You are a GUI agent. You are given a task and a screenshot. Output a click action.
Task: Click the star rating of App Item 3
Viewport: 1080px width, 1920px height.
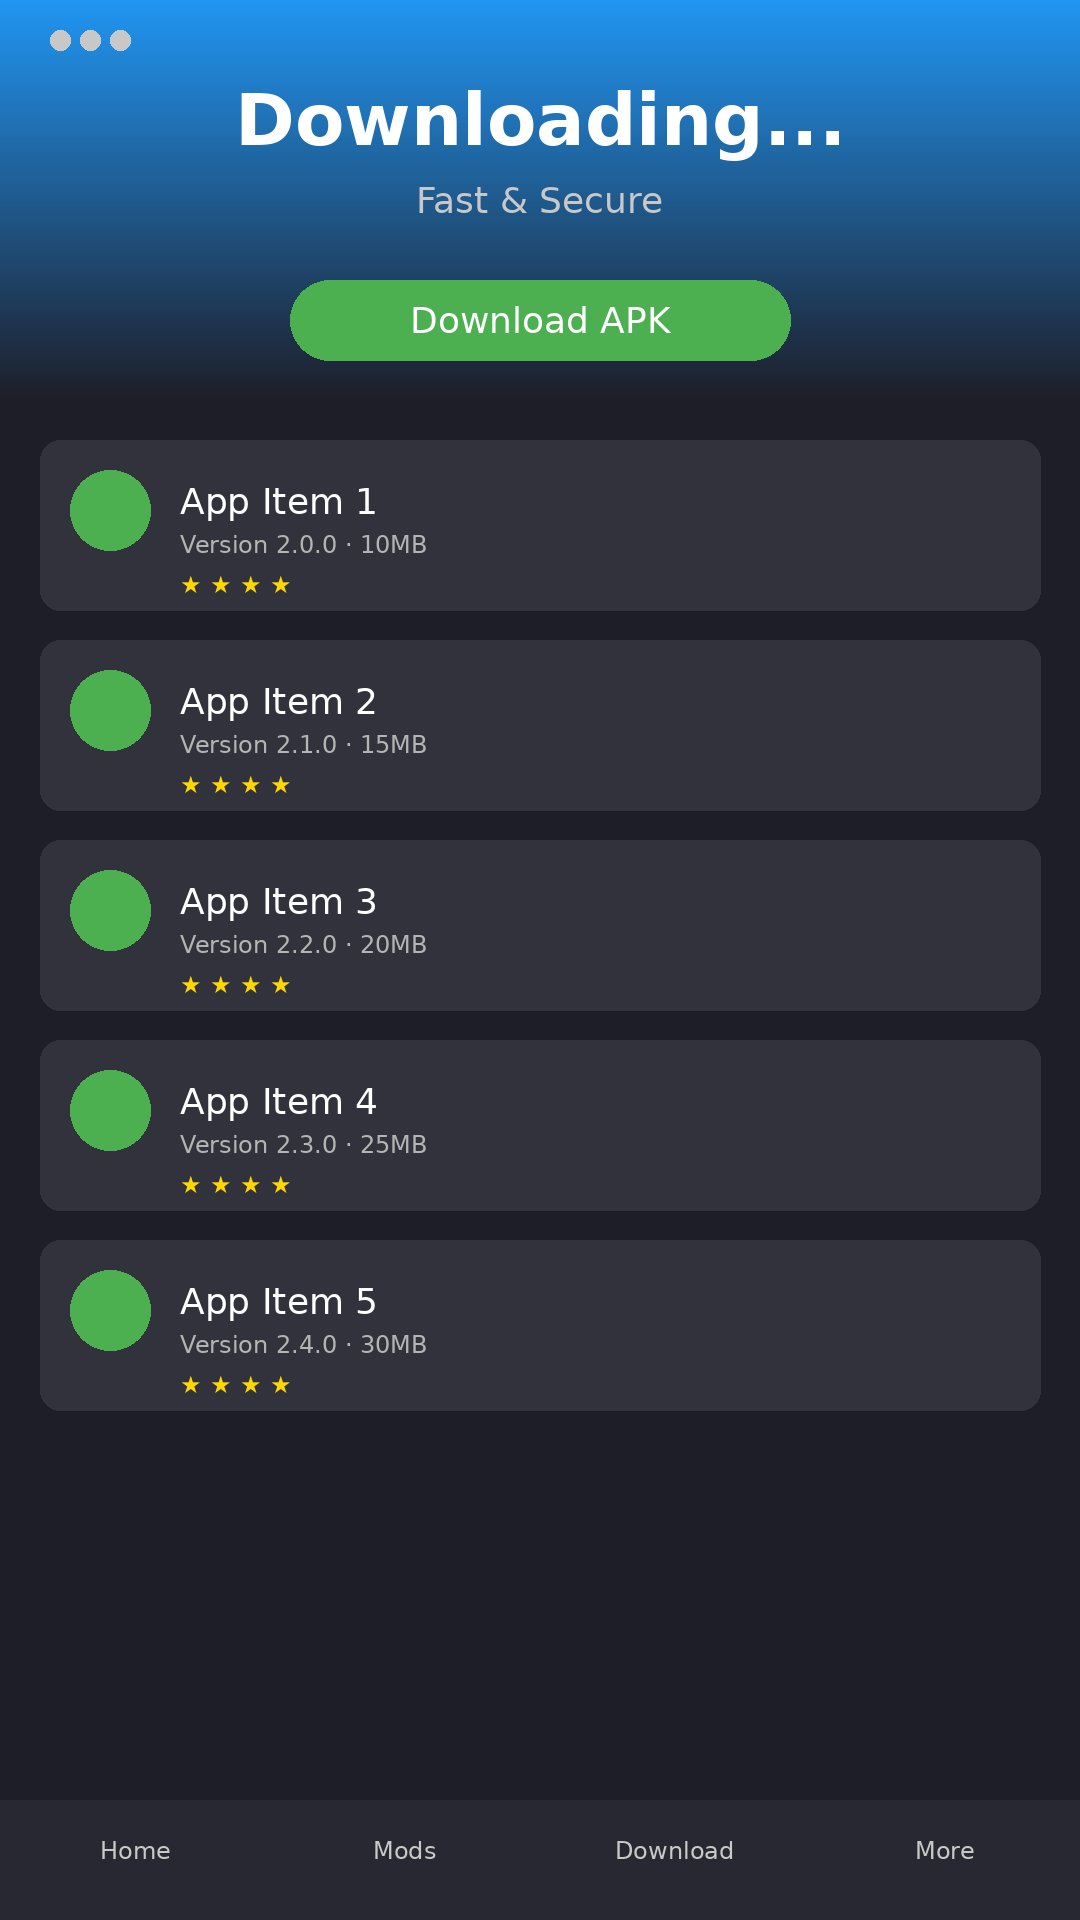click(236, 985)
